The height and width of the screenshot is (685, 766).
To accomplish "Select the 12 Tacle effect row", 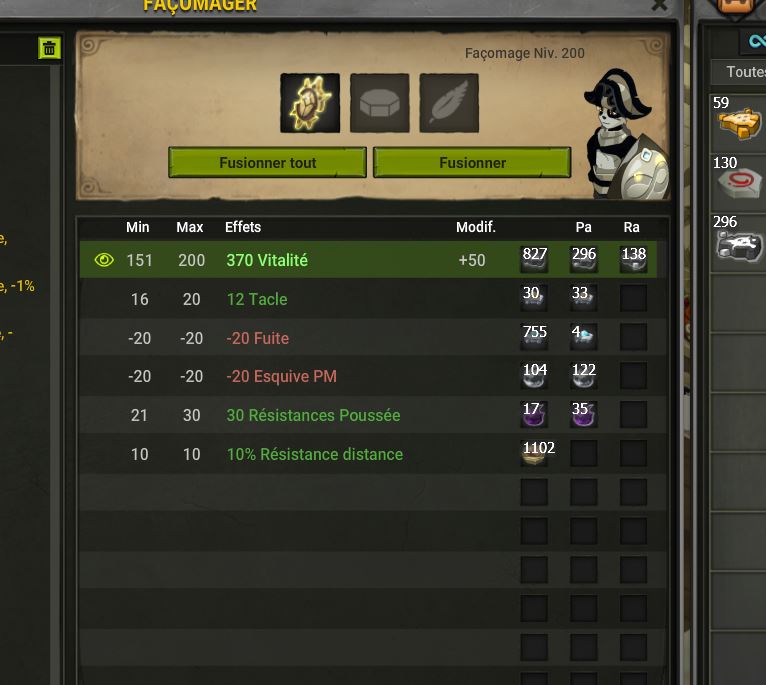I will click(373, 299).
